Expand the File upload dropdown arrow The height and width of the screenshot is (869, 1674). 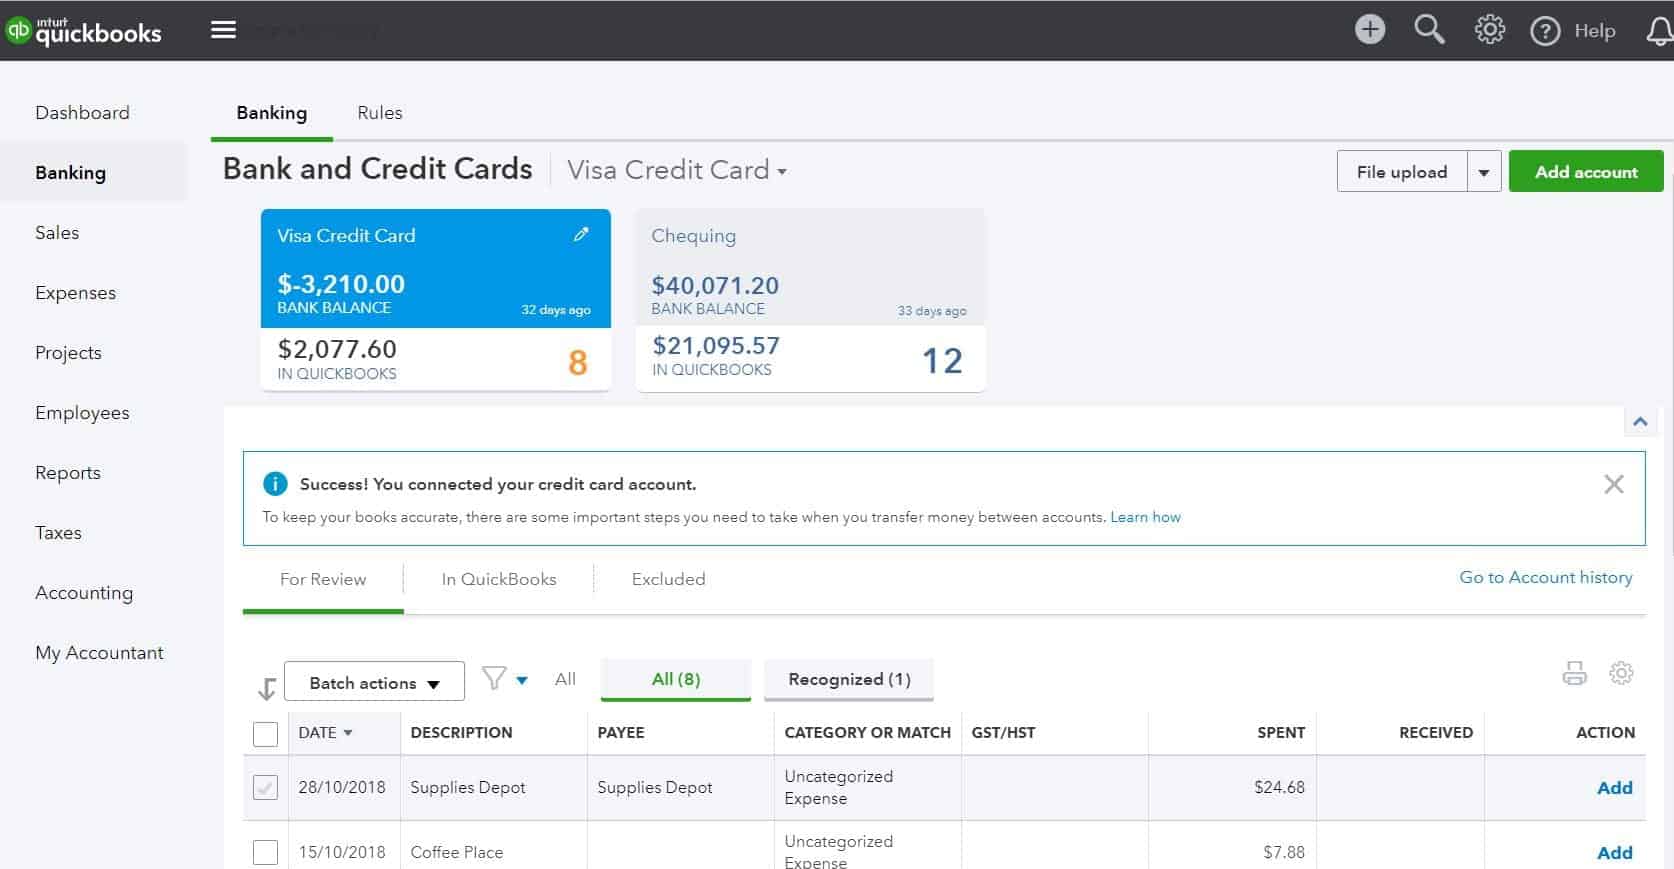1484,172
